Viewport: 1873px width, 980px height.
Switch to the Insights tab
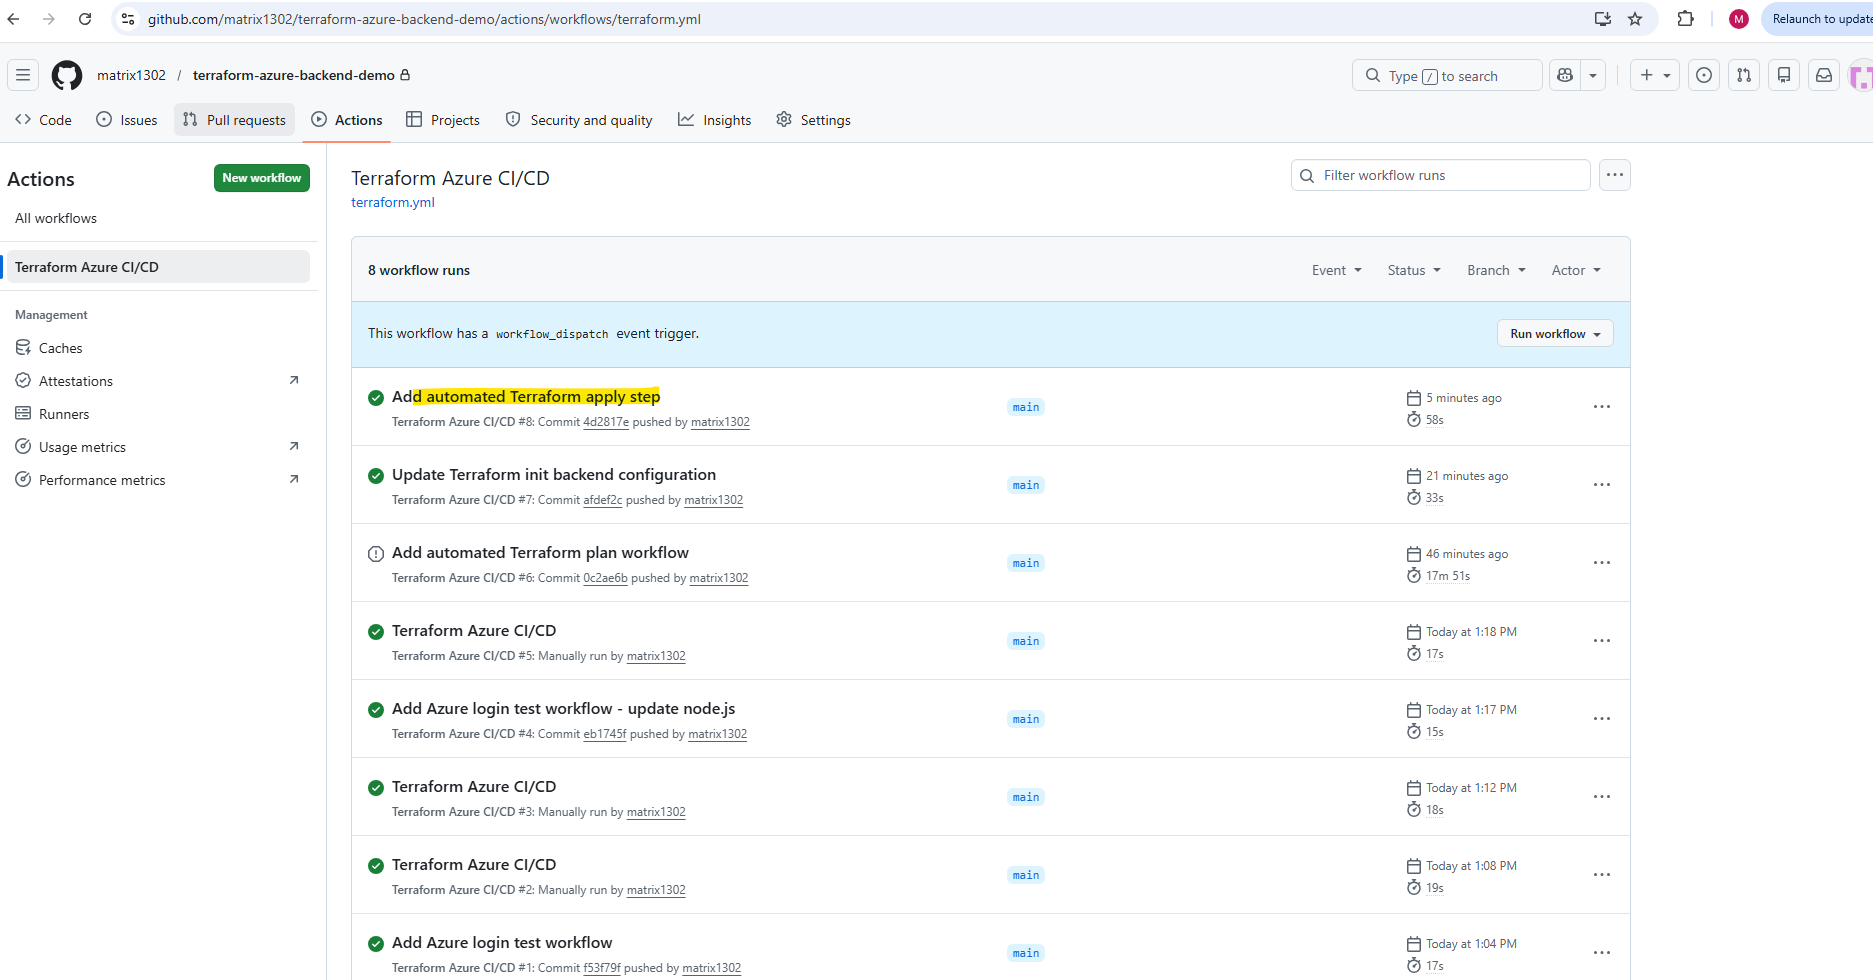click(714, 120)
